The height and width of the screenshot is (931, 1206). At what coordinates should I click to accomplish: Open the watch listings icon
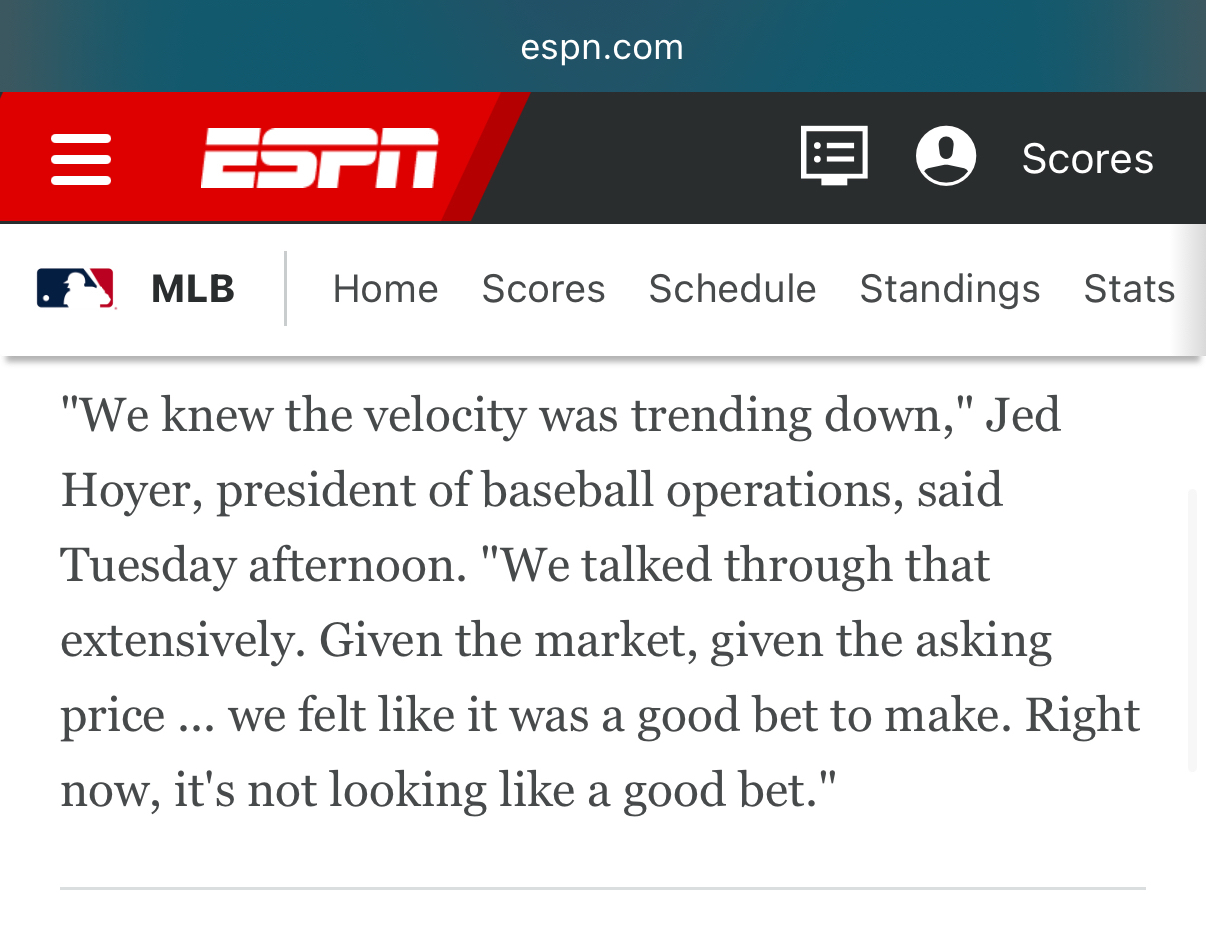[834, 156]
